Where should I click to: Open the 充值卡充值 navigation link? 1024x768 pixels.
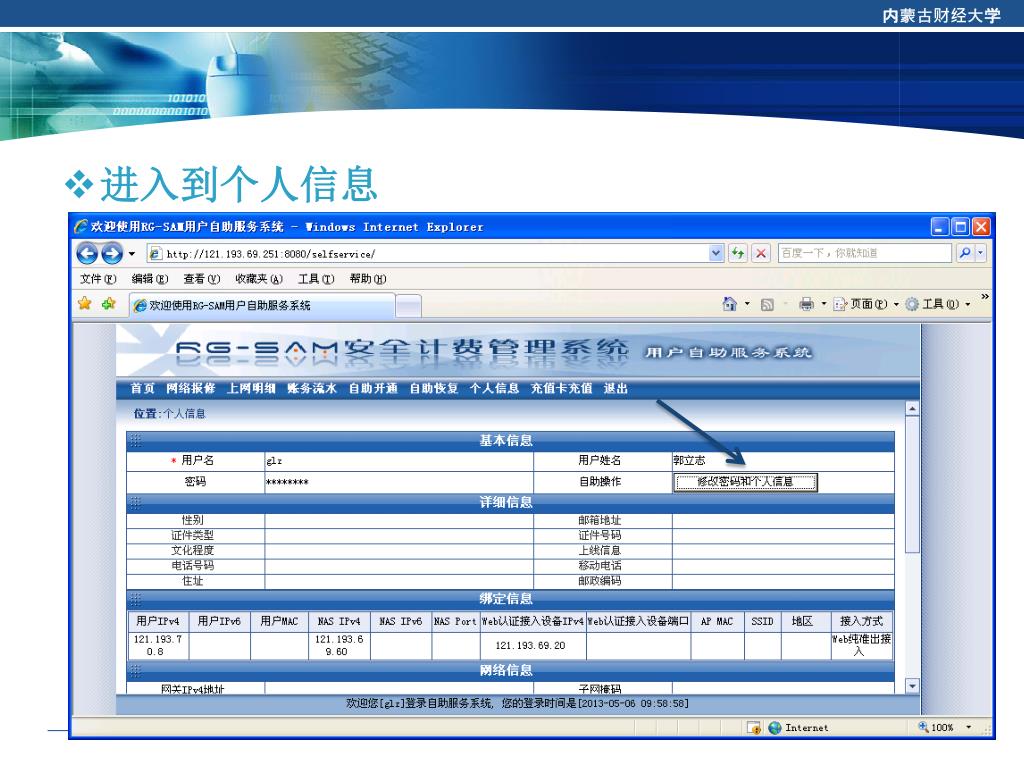tap(562, 389)
